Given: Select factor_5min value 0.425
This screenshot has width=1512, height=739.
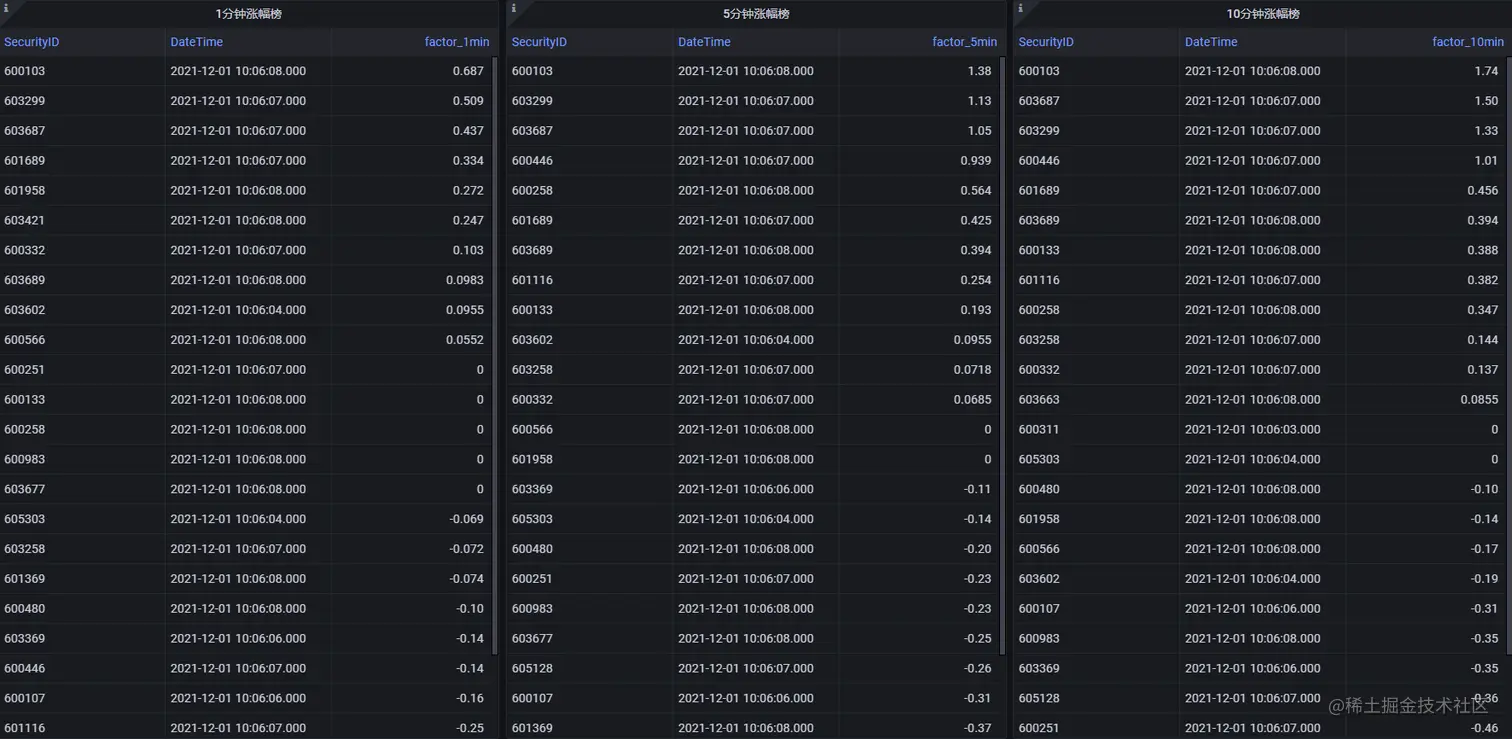Looking at the screenshot, I should point(975,221).
